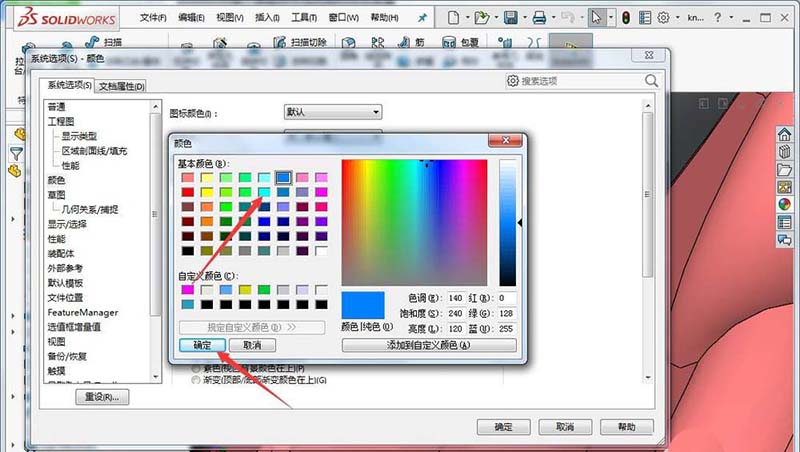This screenshot has width=800, height=452.
Task: Open the 插入(I) menu
Action: point(267,18)
